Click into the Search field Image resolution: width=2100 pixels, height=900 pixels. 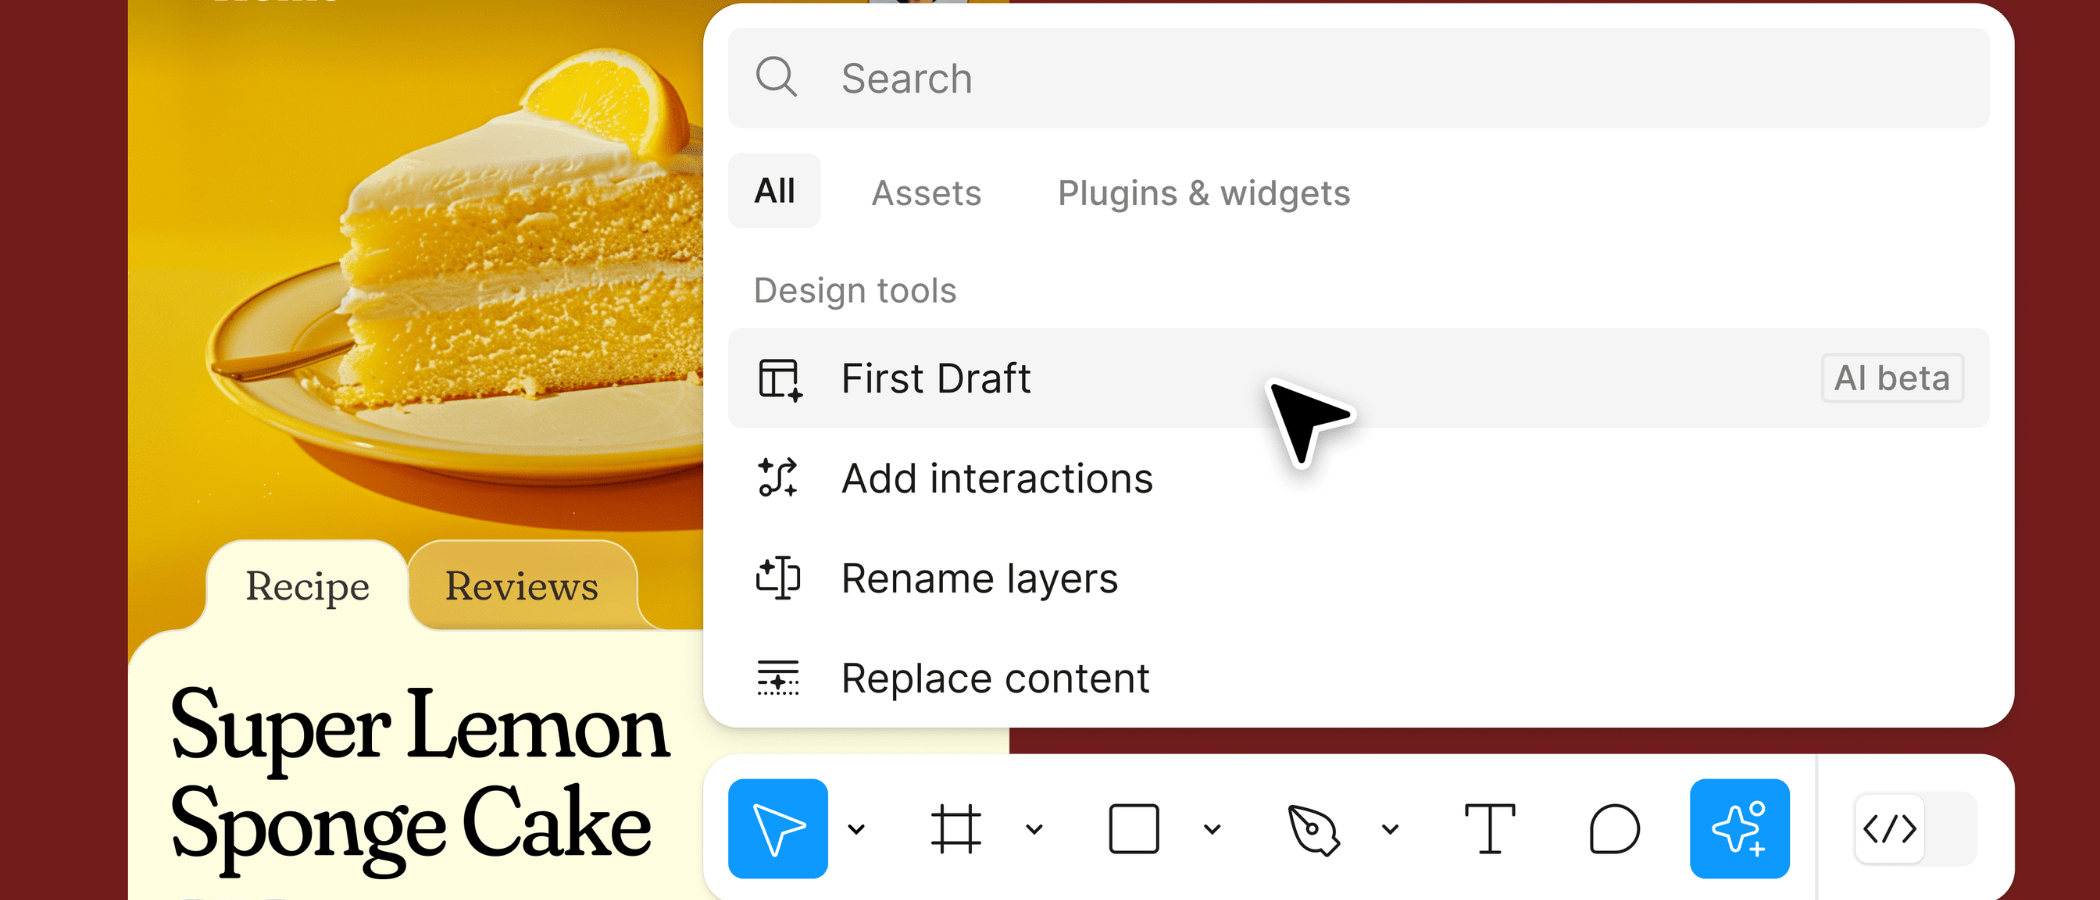[1358, 78]
